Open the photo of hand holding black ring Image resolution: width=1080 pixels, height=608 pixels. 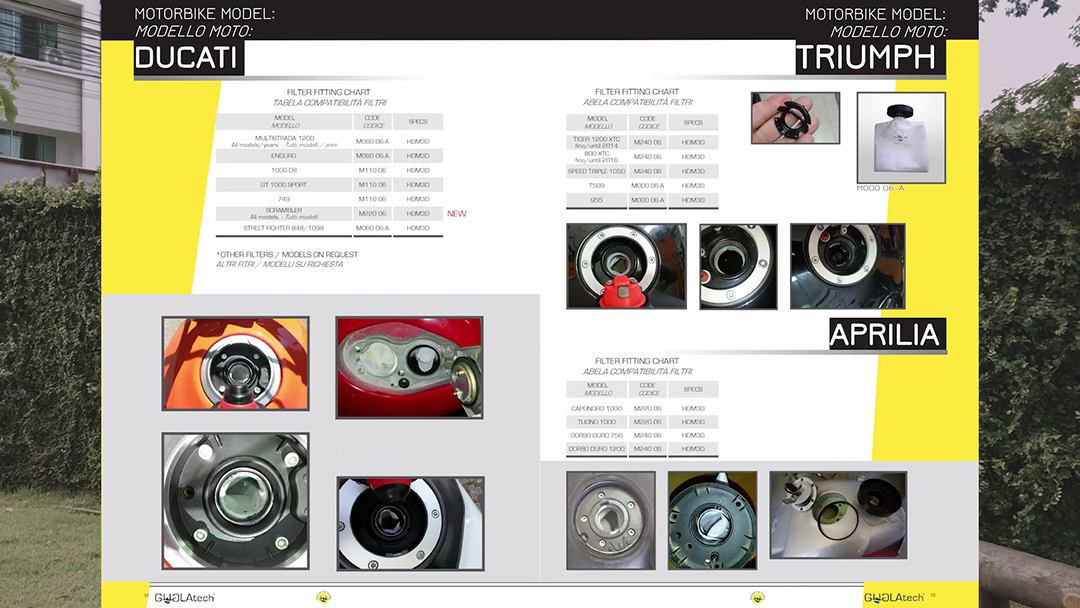(796, 118)
